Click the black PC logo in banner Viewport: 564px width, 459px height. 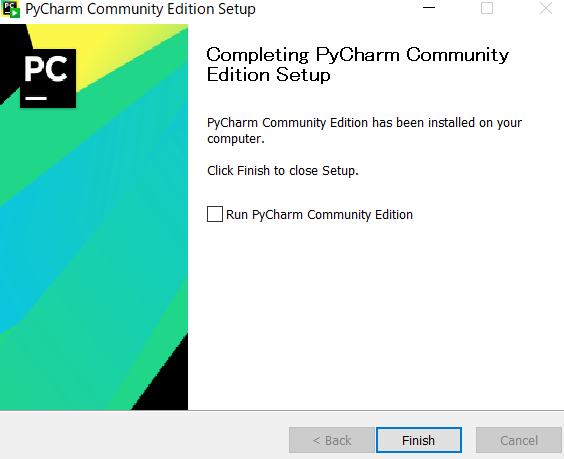(x=48, y=78)
